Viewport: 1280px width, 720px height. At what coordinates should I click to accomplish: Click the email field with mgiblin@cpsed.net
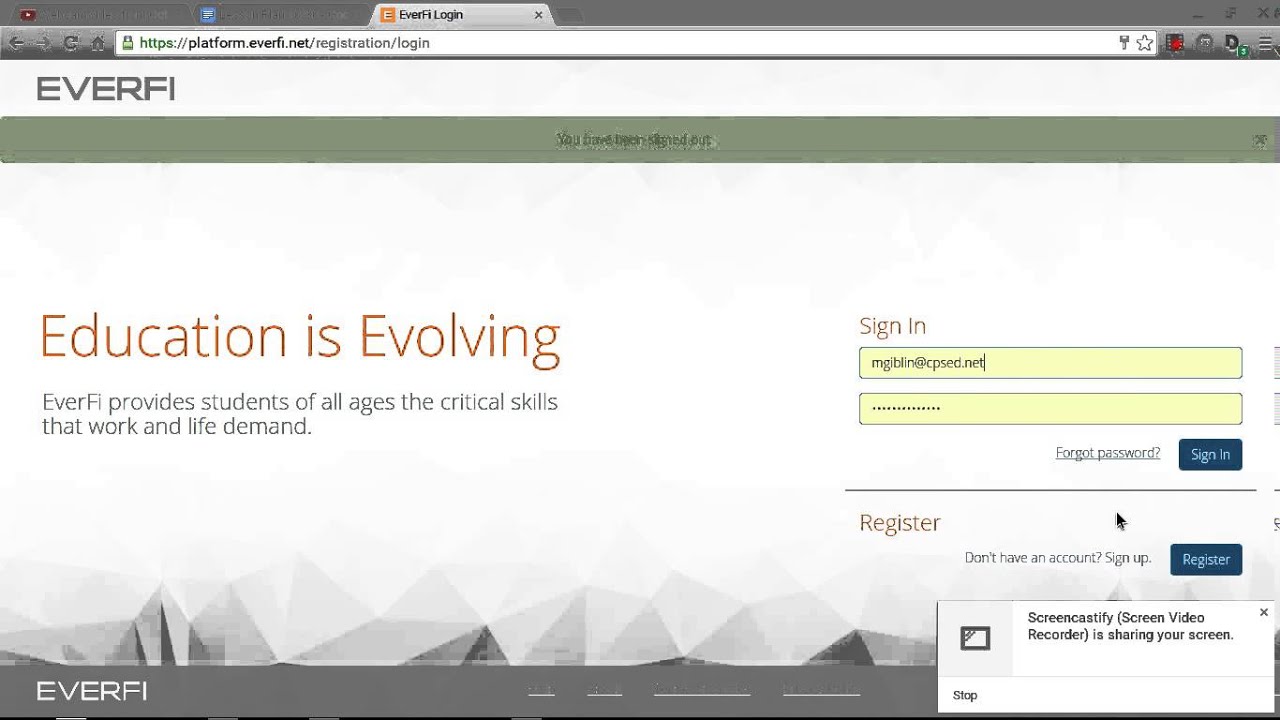[x=1050, y=363]
